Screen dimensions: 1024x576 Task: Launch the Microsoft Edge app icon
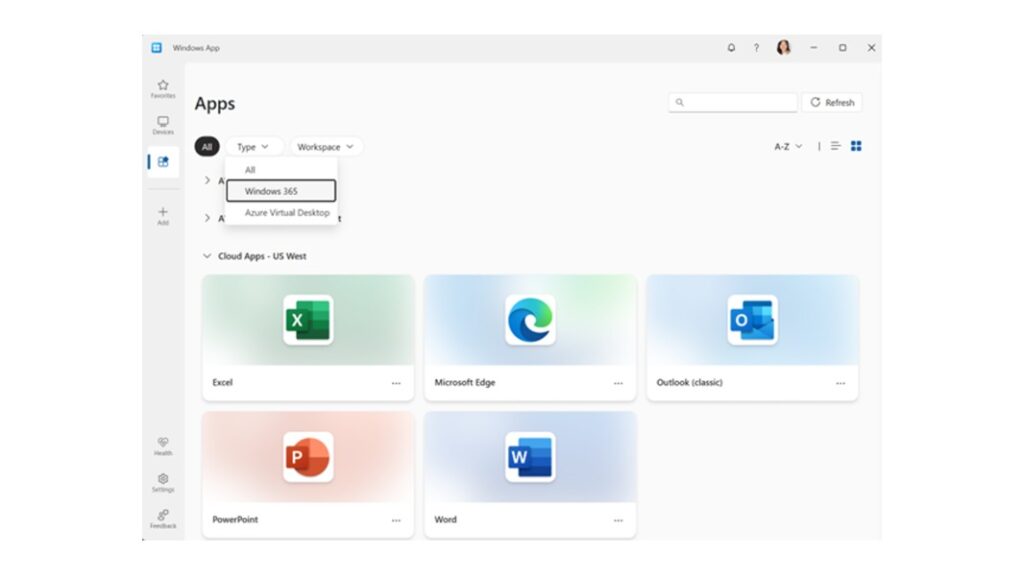click(530, 320)
